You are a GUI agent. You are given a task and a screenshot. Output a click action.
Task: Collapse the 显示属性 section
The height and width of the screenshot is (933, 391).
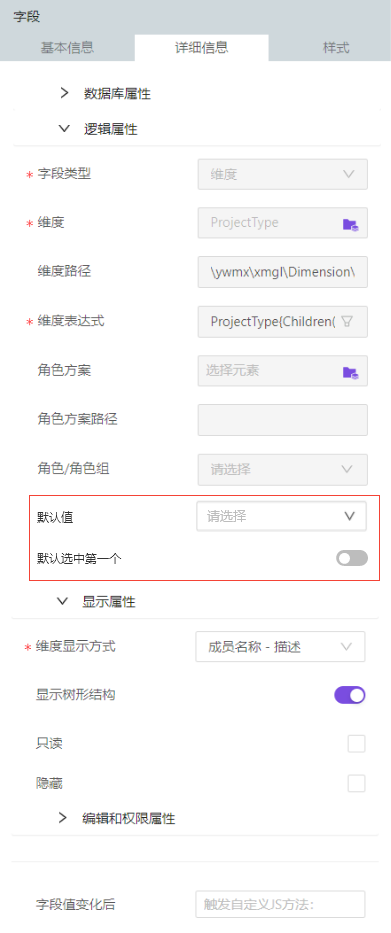[x=62, y=602]
